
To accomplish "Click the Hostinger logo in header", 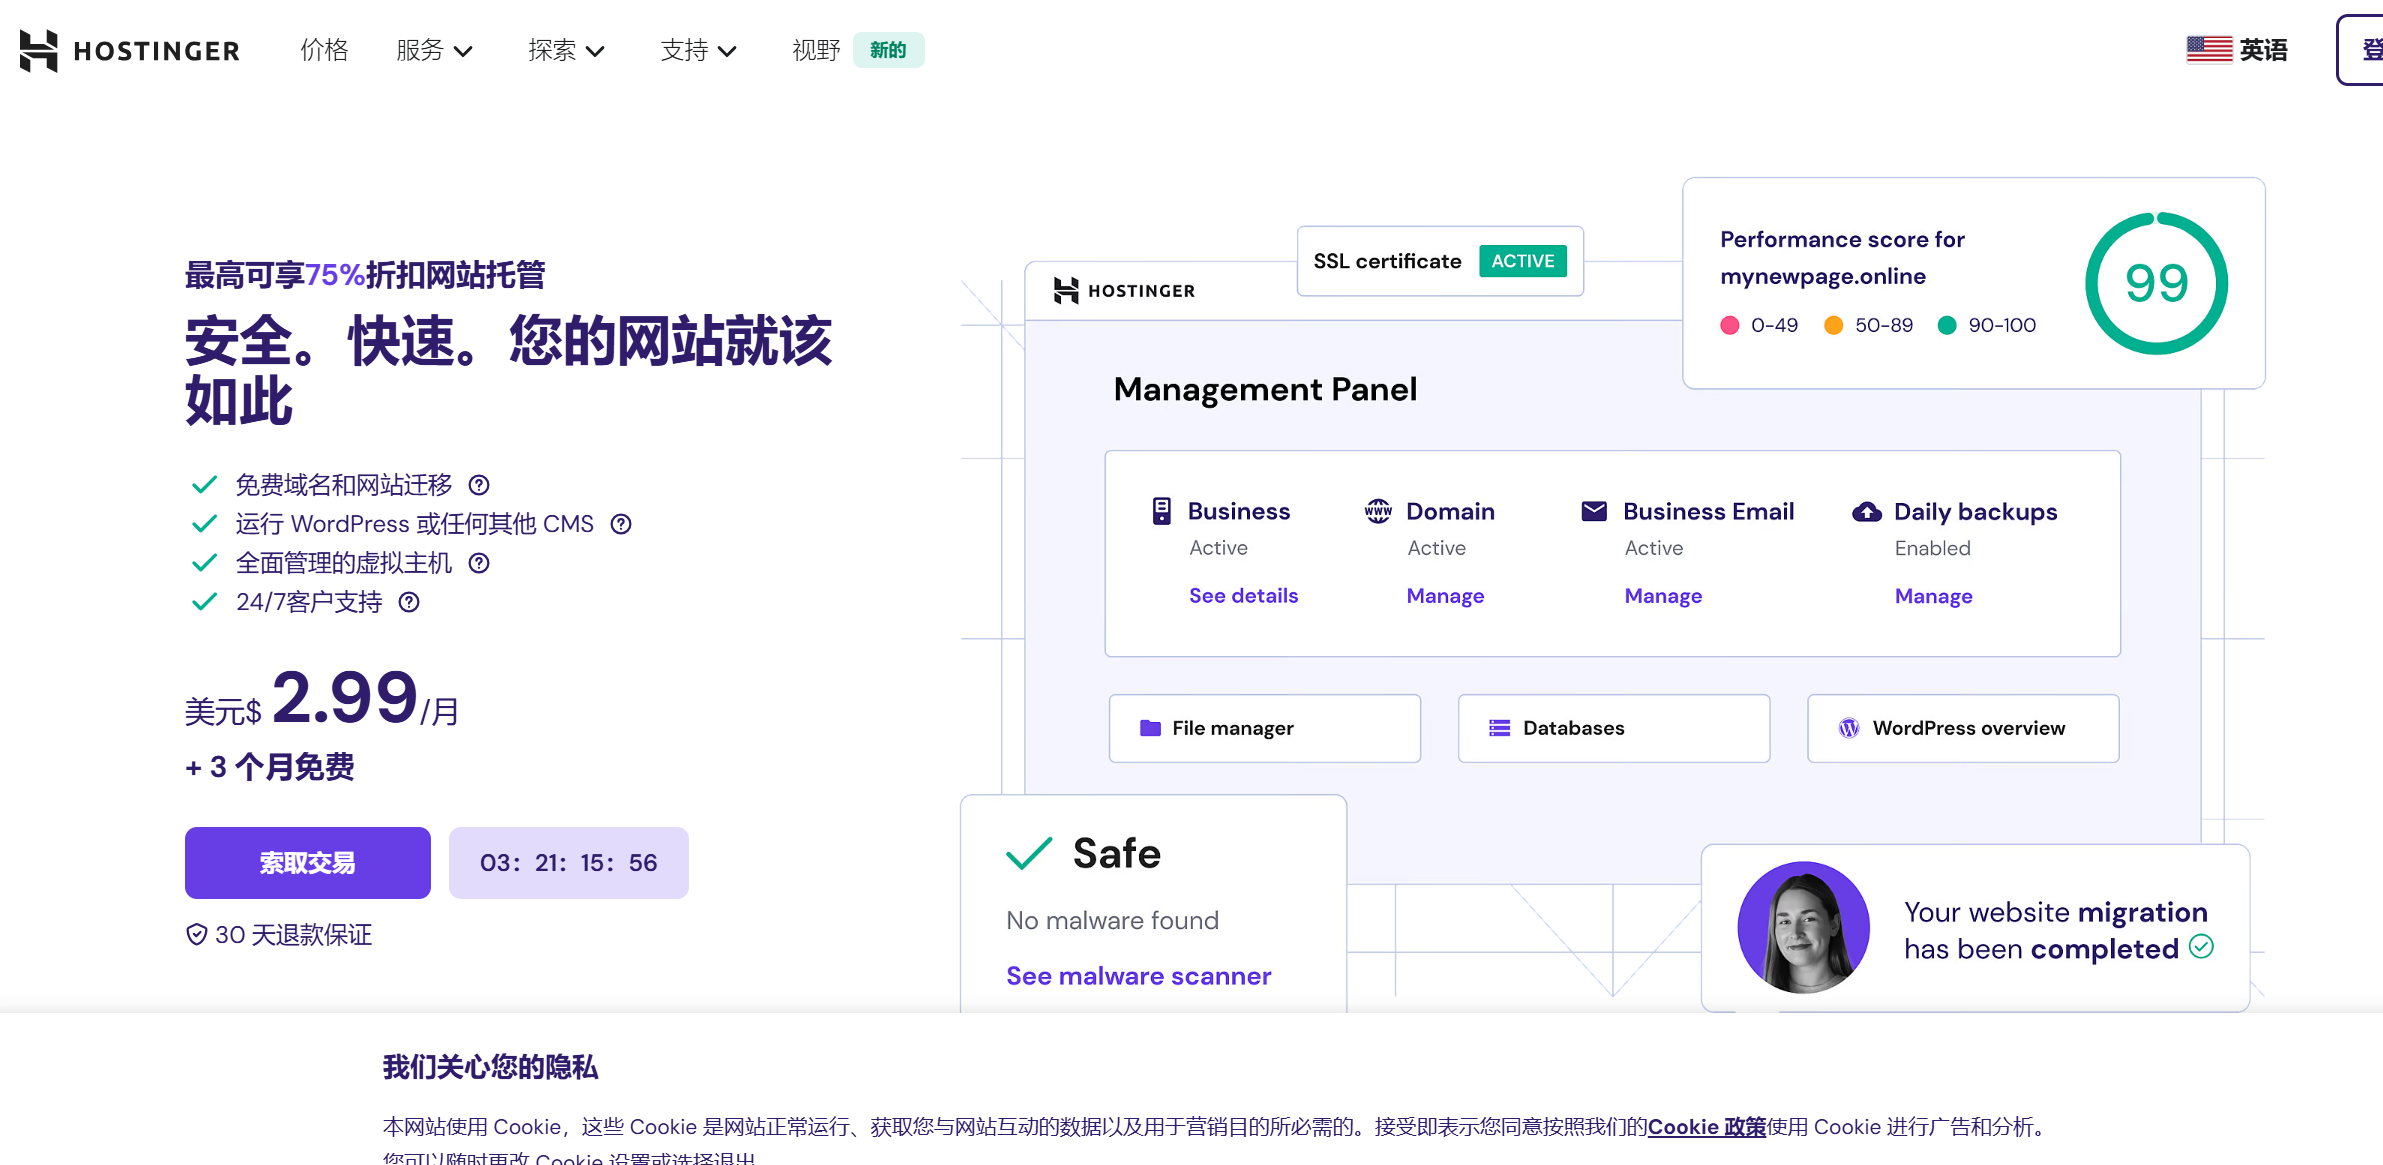I will click(130, 50).
